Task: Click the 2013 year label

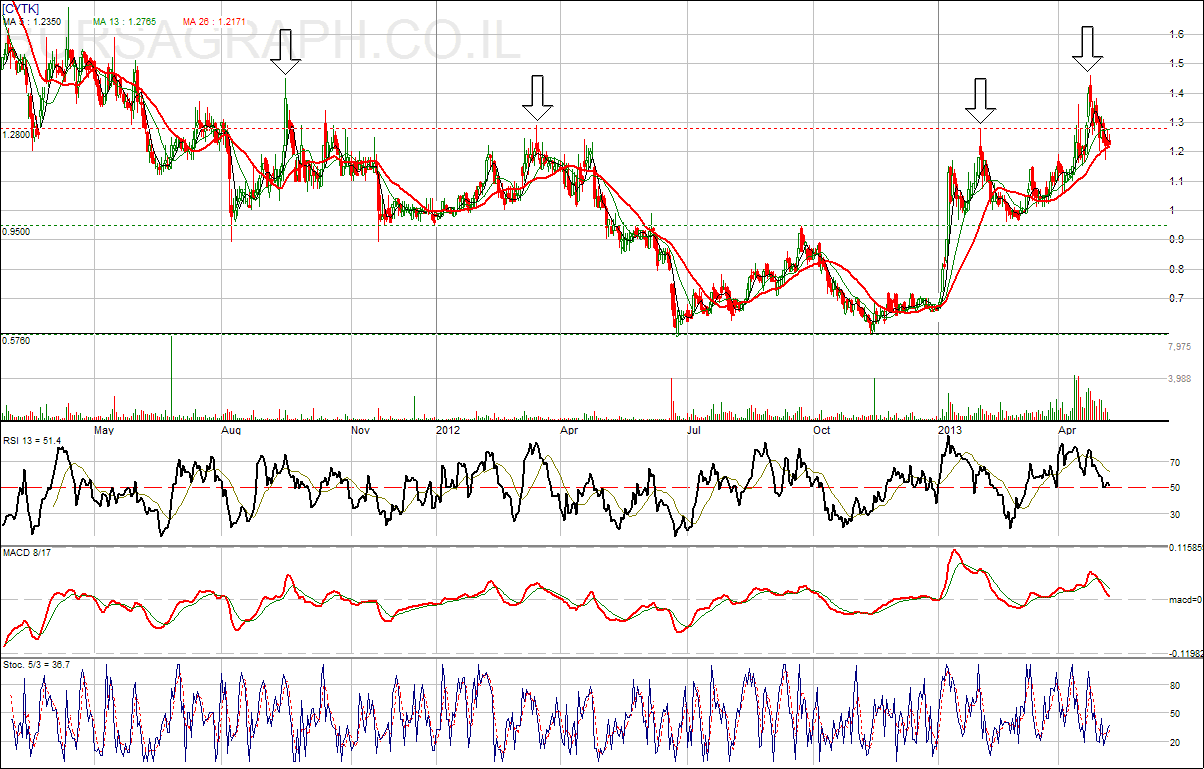Action: click(x=949, y=431)
